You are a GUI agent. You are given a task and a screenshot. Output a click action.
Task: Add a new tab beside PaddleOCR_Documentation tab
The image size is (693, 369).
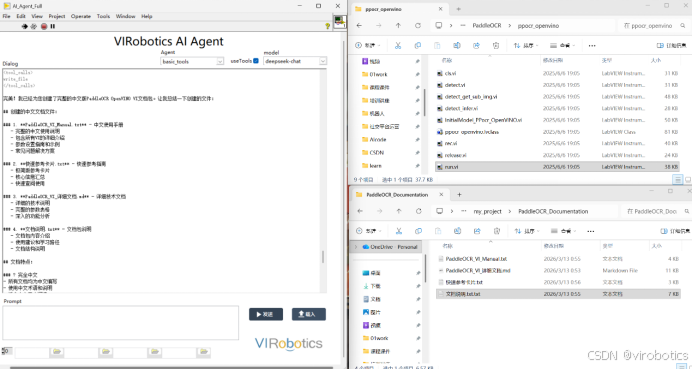[x=459, y=194]
